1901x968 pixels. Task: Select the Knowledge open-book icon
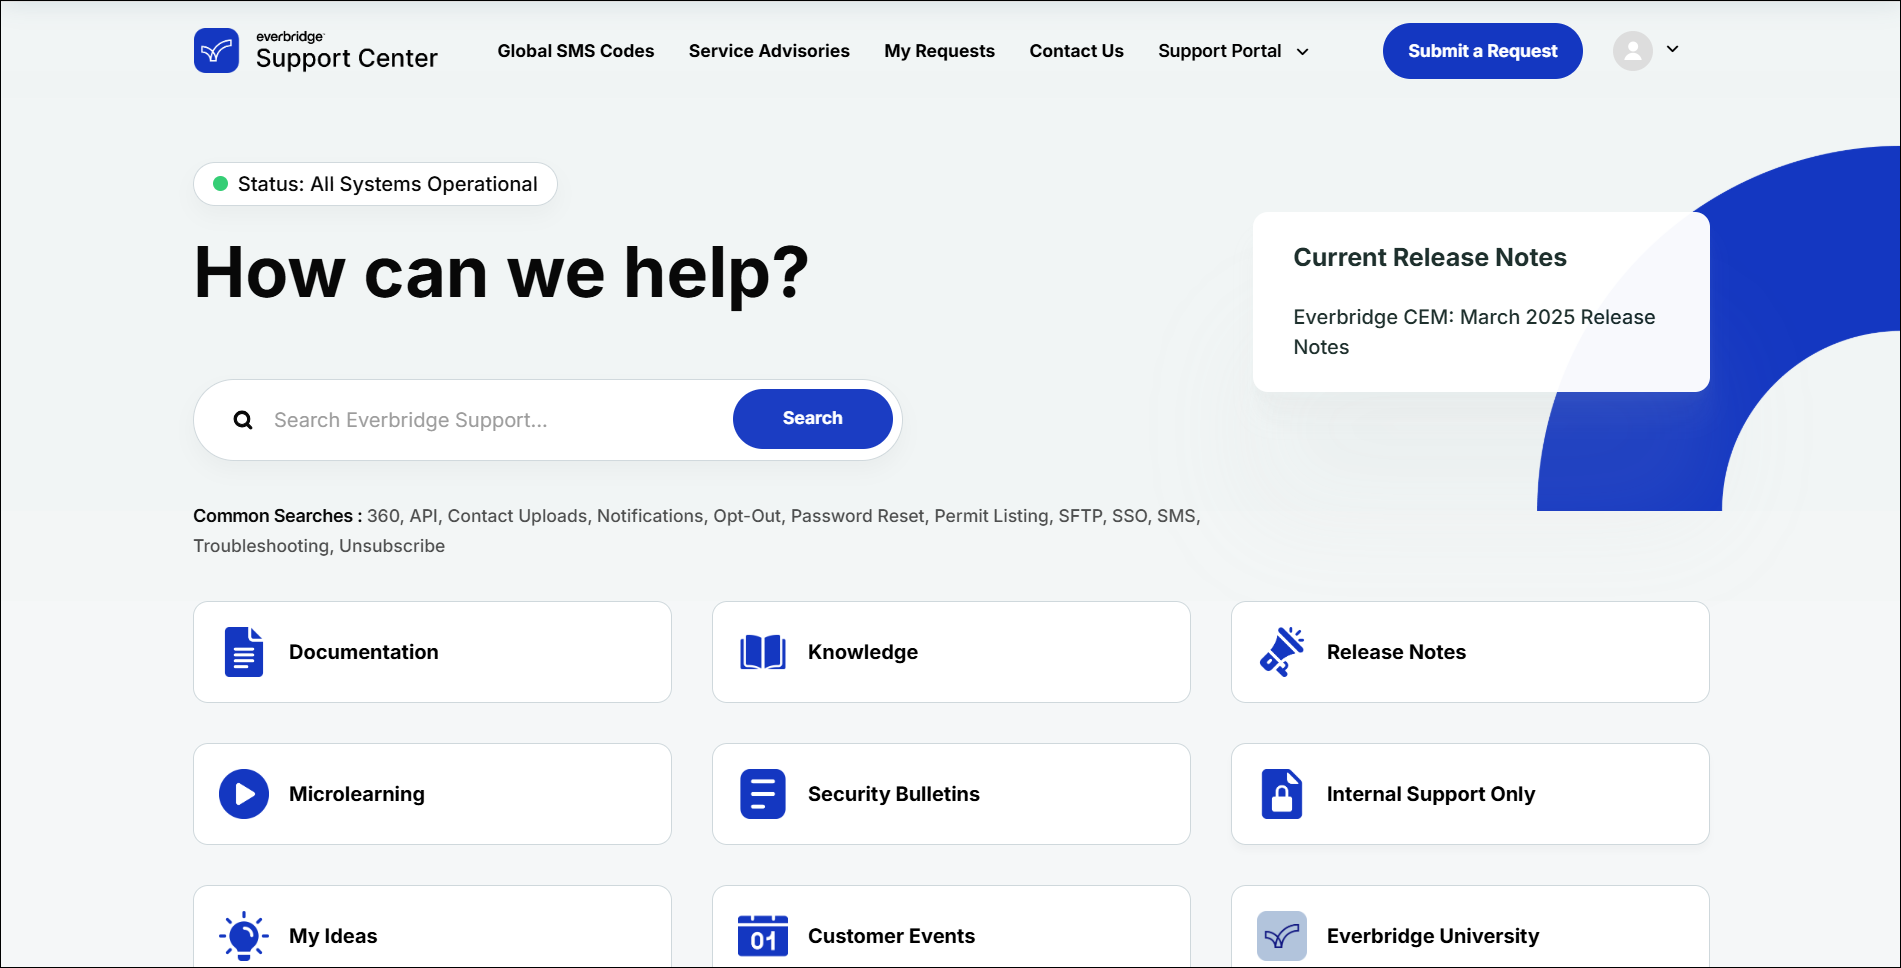(x=762, y=651)
